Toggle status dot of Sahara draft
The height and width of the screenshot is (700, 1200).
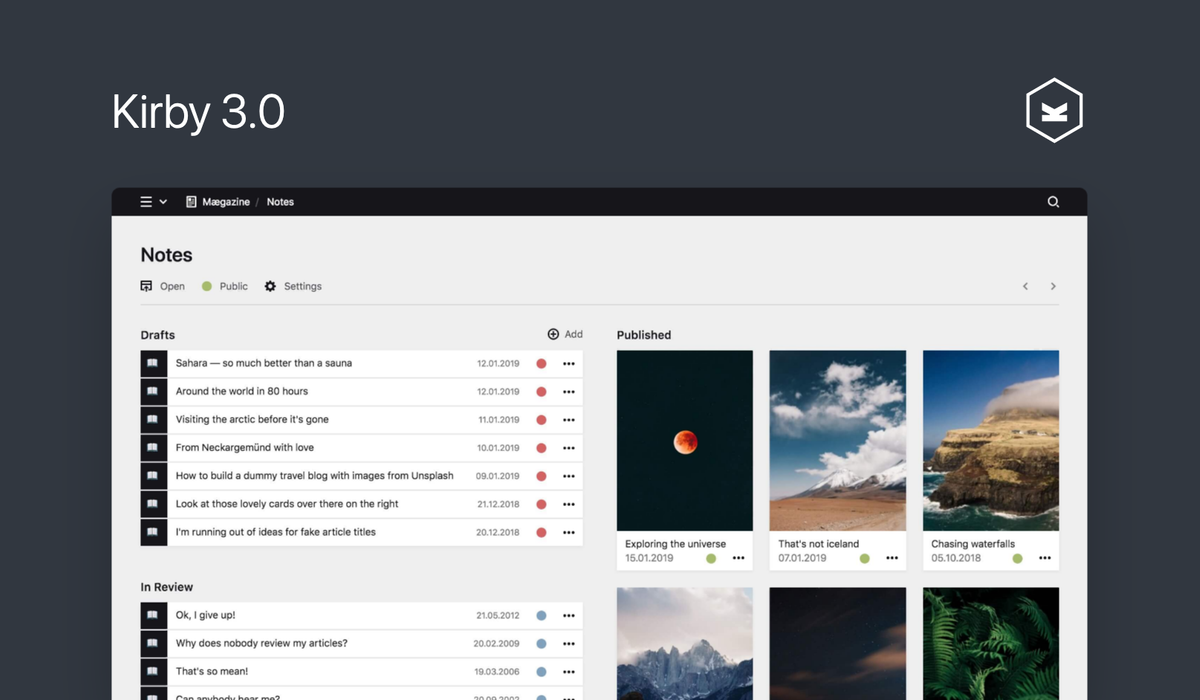point(541,363)
